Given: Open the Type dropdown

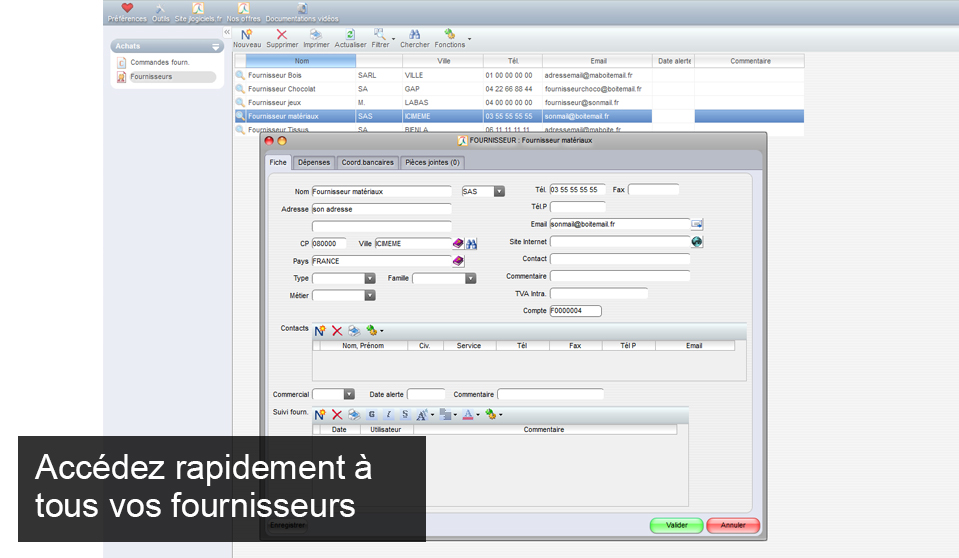Looking at the screenshot, I should [369, 278].
